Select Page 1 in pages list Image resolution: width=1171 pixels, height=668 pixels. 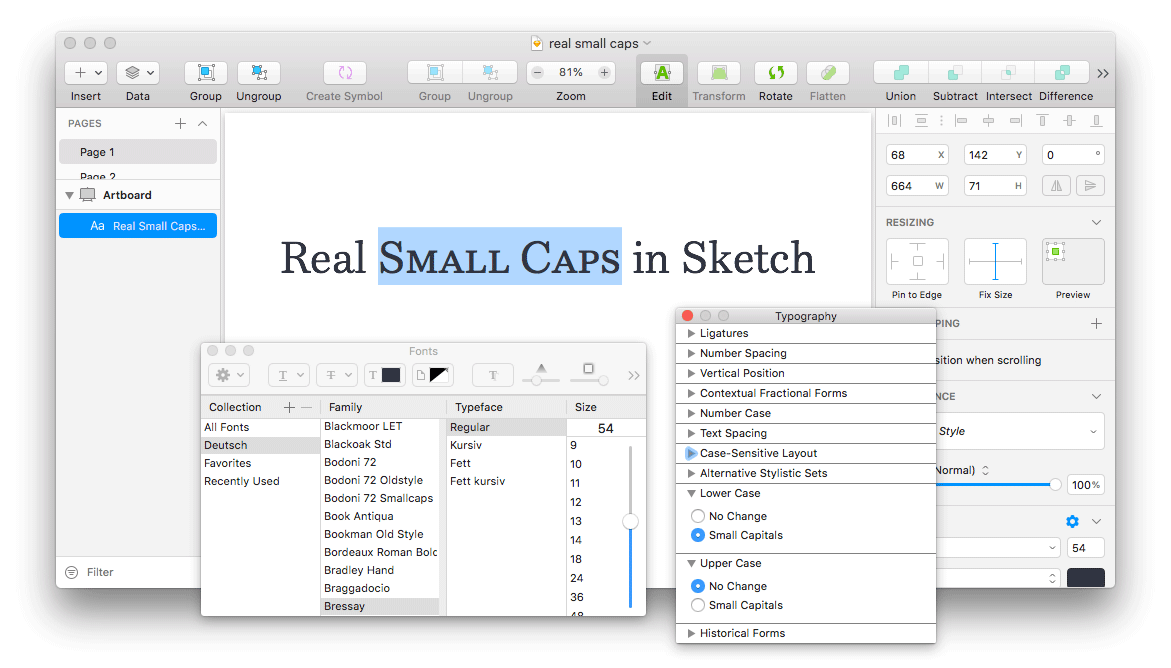click(x=138, y=152)
